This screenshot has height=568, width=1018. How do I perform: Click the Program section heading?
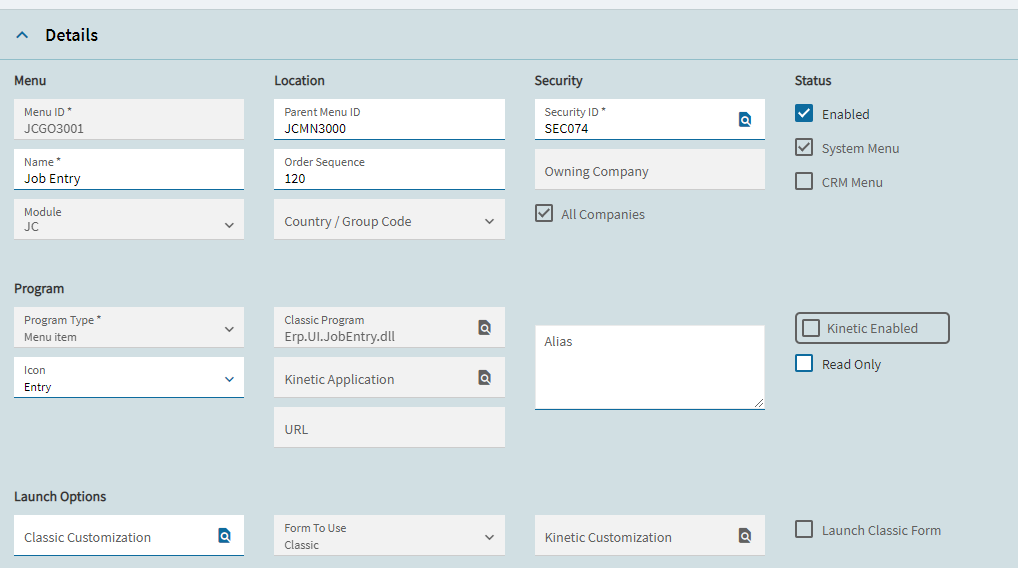(x=39, y=289)
